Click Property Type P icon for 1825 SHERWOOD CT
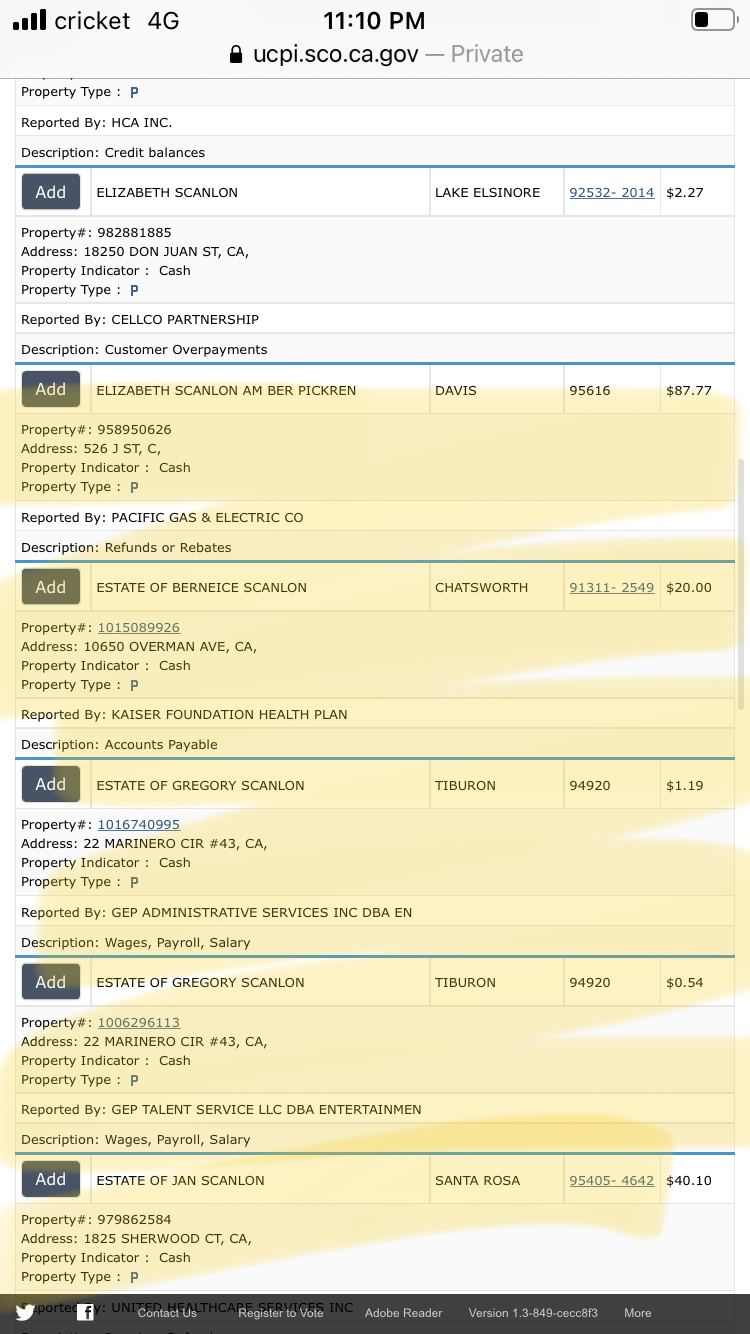Viewport: 750px width, 1334px height. [x=134, y=1277]
